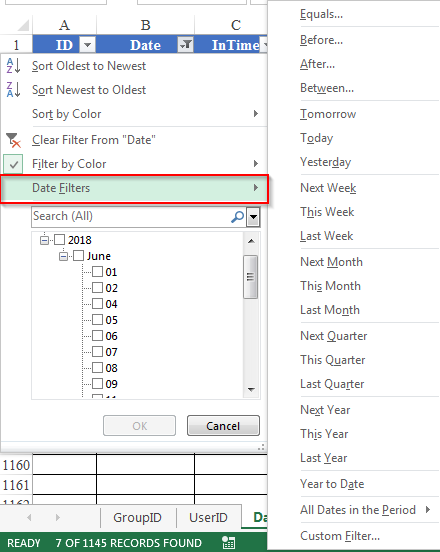Screen dimensions: 440x552
Task: Collapse the 2018 tree node
Action: [x=44, y=240]
